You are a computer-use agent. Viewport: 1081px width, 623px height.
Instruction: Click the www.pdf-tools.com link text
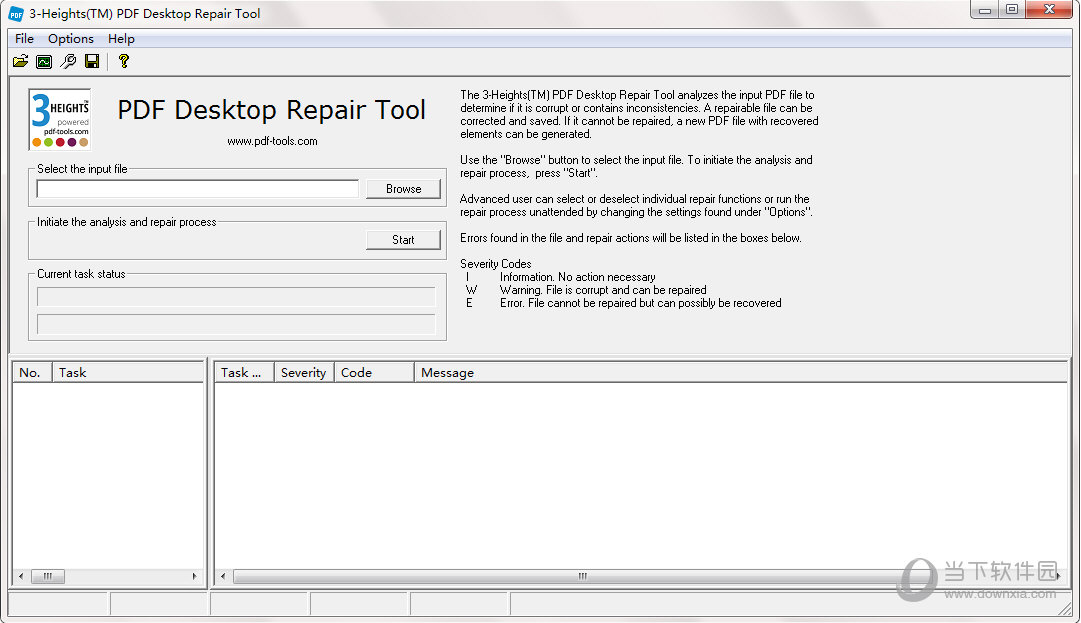point(272,141)
